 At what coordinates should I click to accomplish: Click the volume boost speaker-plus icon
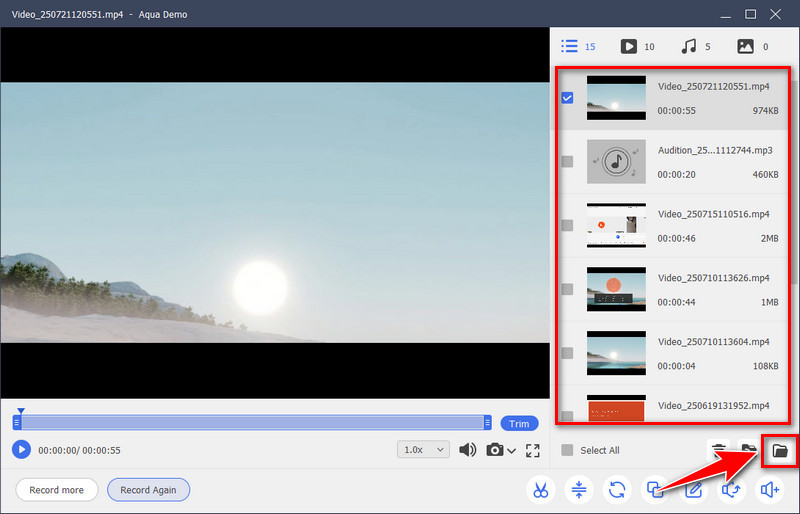click(x=769, y=490)
